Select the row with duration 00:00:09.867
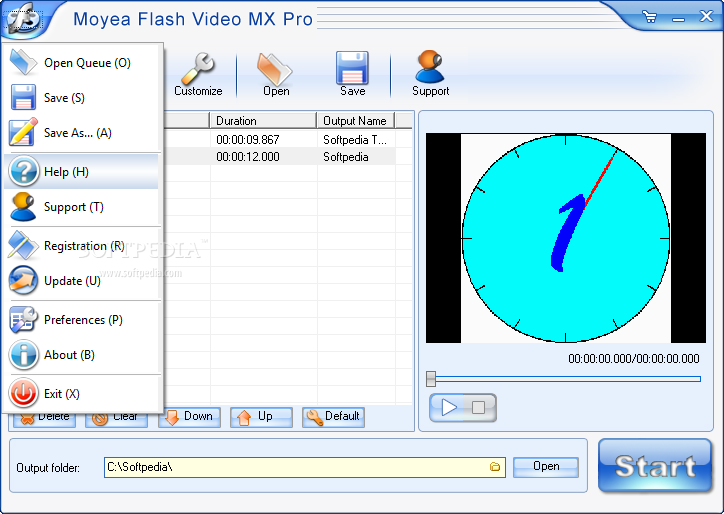This screenshot has height=514, width=724. pyautogui.click(x=288, y=139)
